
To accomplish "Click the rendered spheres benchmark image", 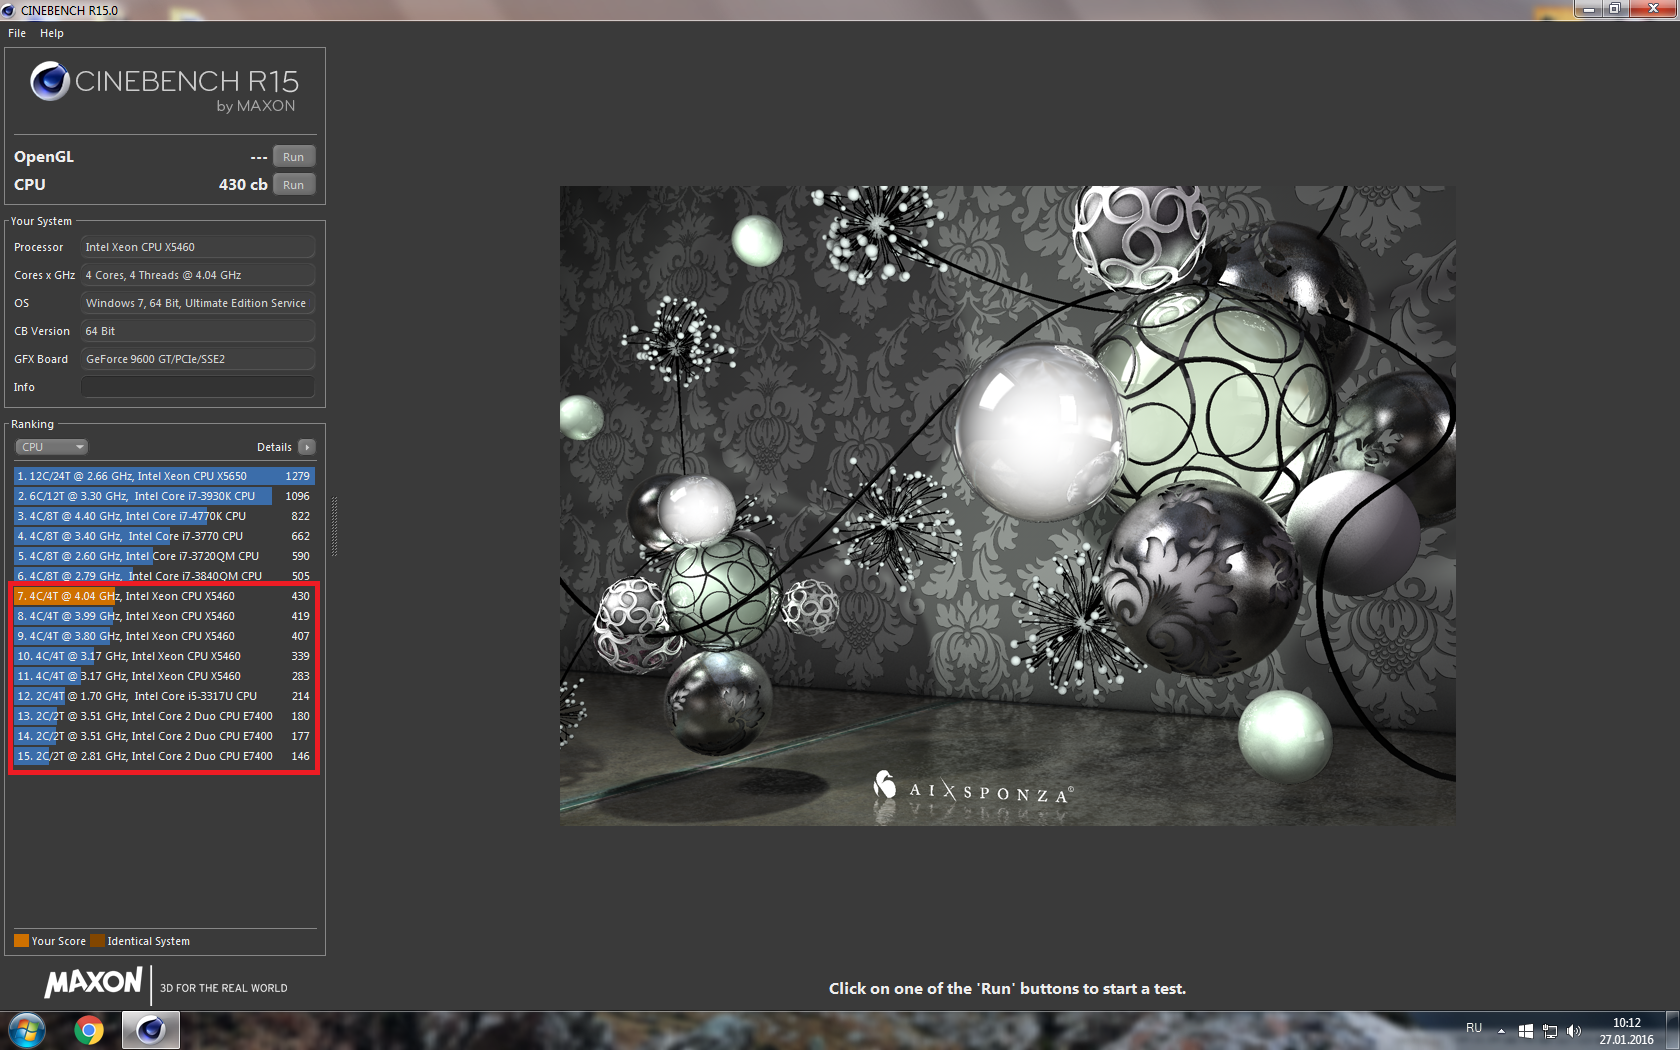I will point(1008,506).
